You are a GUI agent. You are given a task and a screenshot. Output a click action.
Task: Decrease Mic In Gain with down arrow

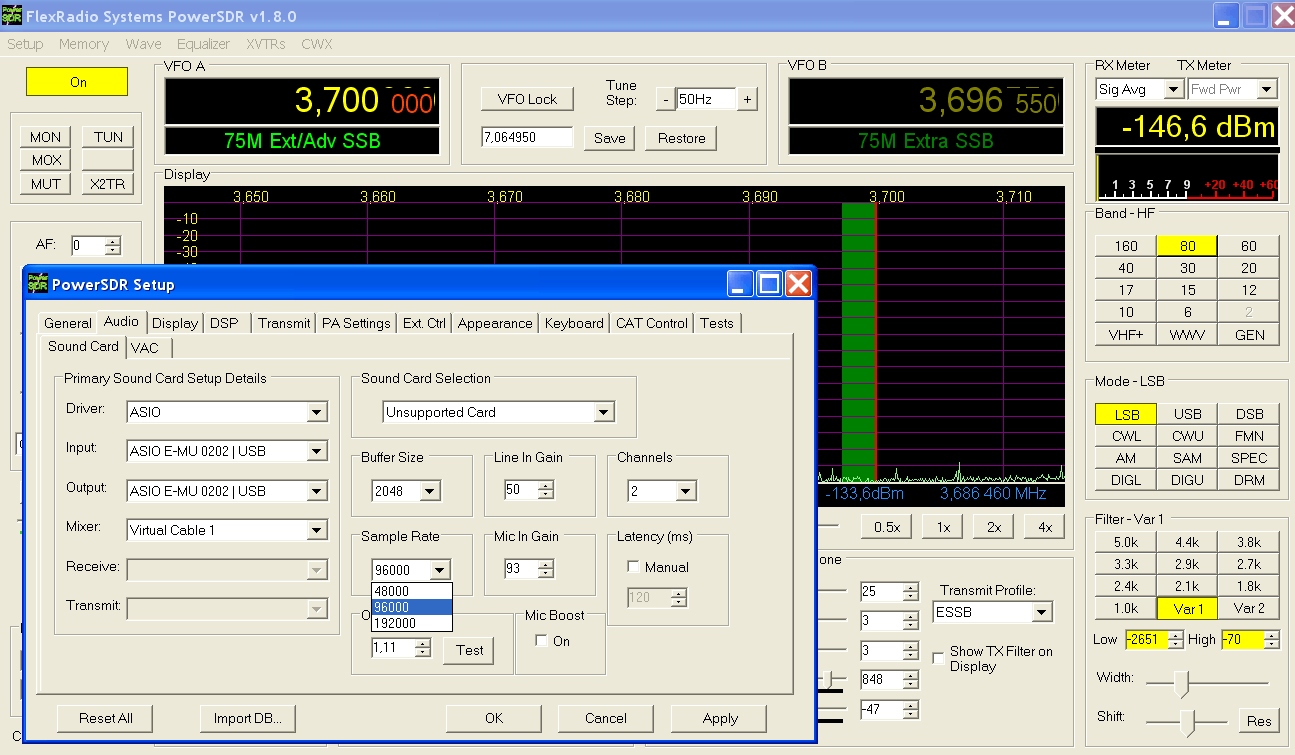pos(545,574)
